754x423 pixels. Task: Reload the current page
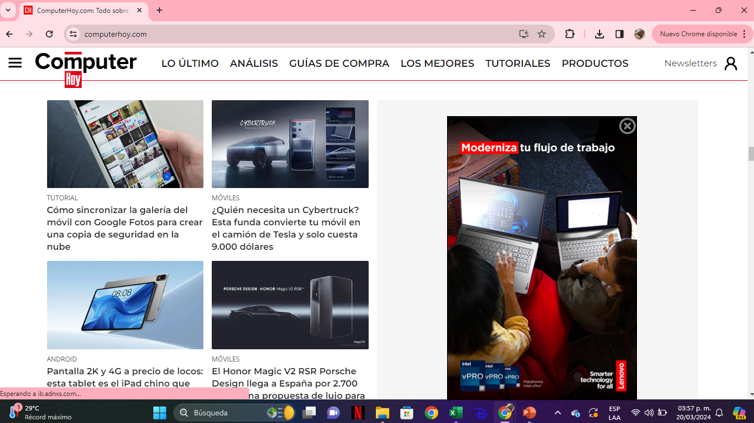pyautogui.click(x=49, y=34)
